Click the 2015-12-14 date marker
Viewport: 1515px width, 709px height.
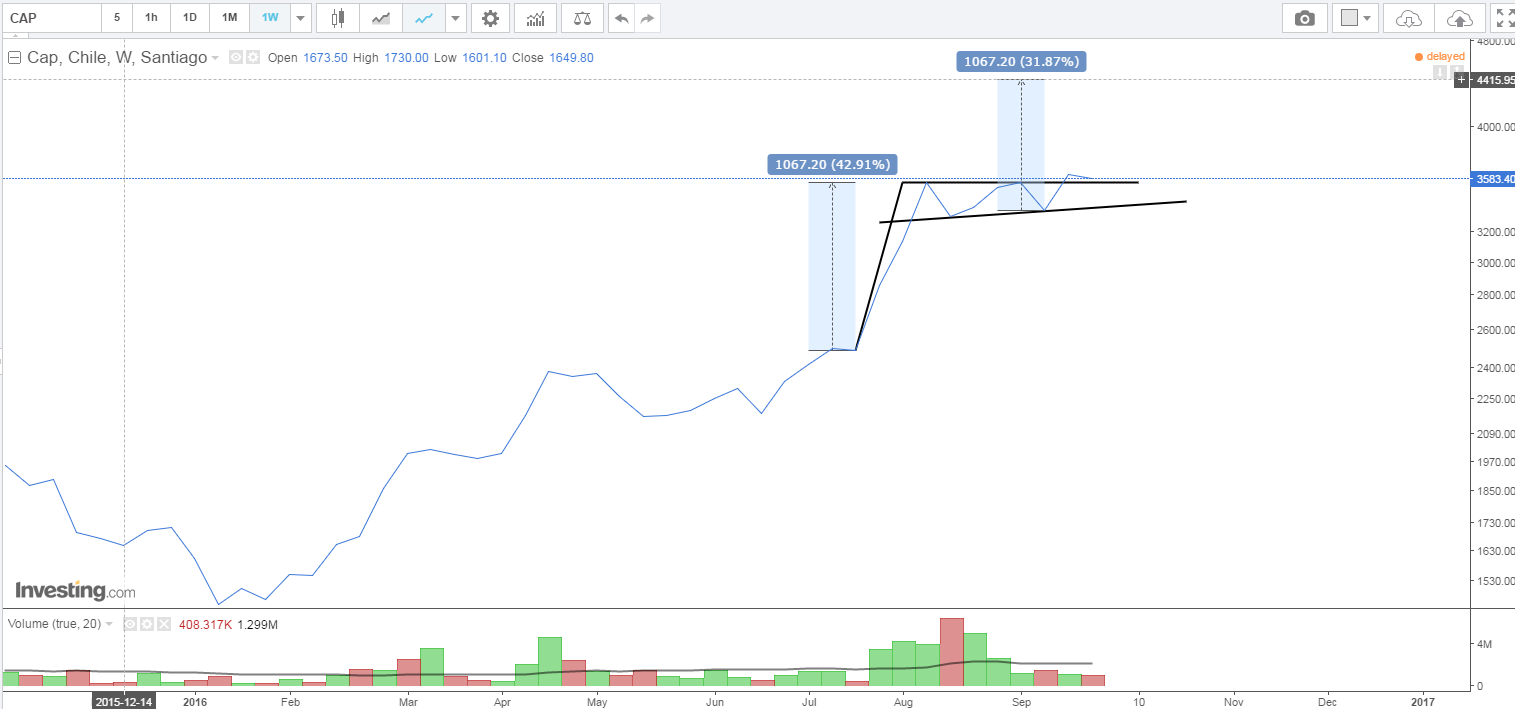click(x=123, y=701)
